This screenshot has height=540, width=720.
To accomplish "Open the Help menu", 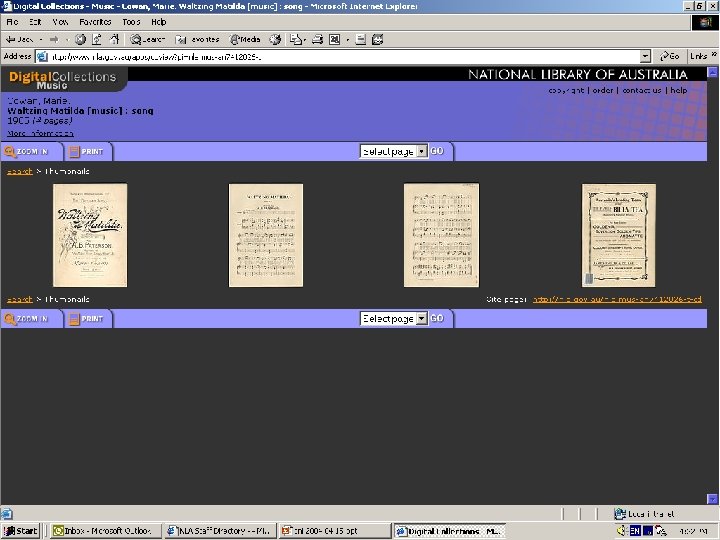I will pyautogui.click(x=158, y=22).
